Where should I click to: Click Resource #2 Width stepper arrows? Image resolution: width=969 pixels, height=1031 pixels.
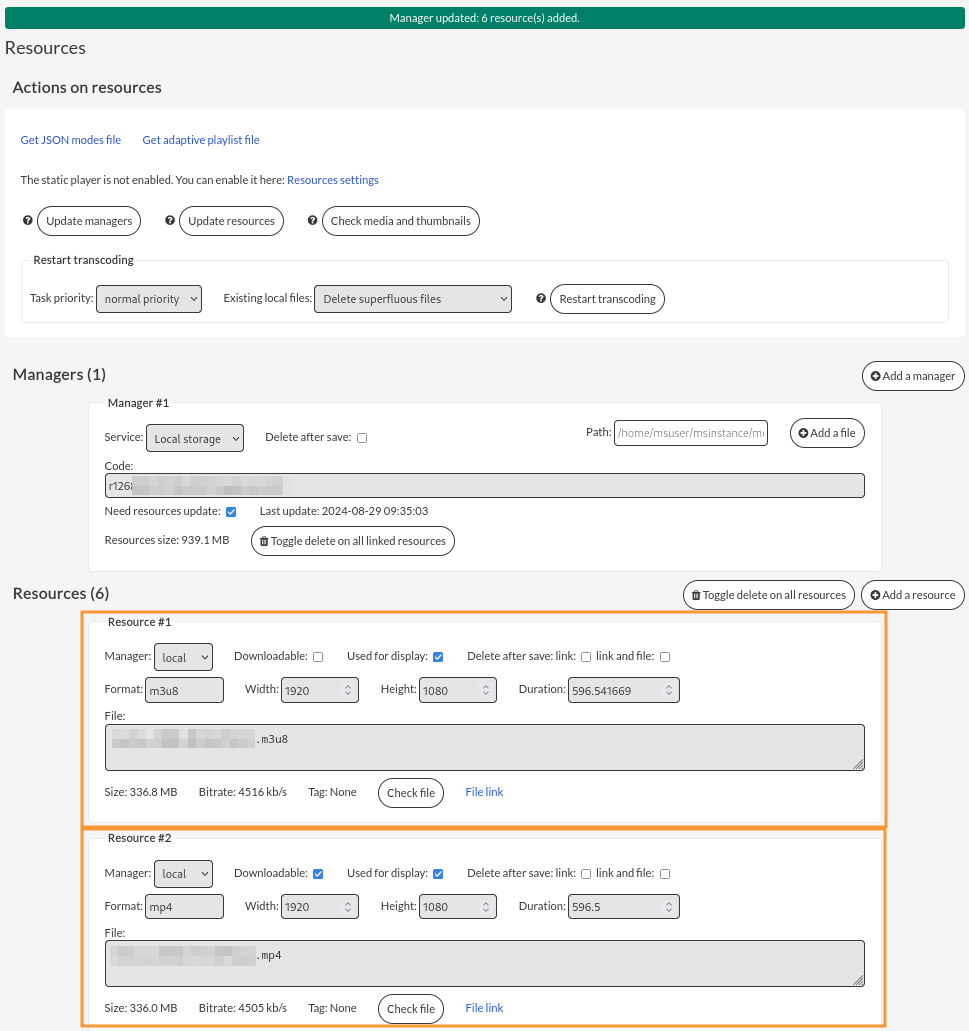point(348,907)
